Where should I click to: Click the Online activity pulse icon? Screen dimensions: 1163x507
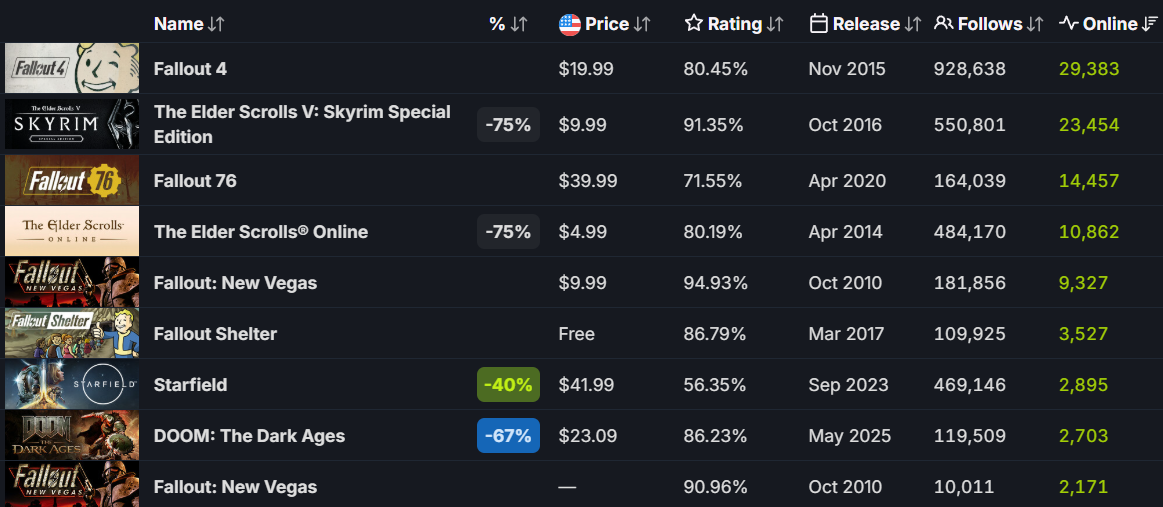pos(1068,23)
